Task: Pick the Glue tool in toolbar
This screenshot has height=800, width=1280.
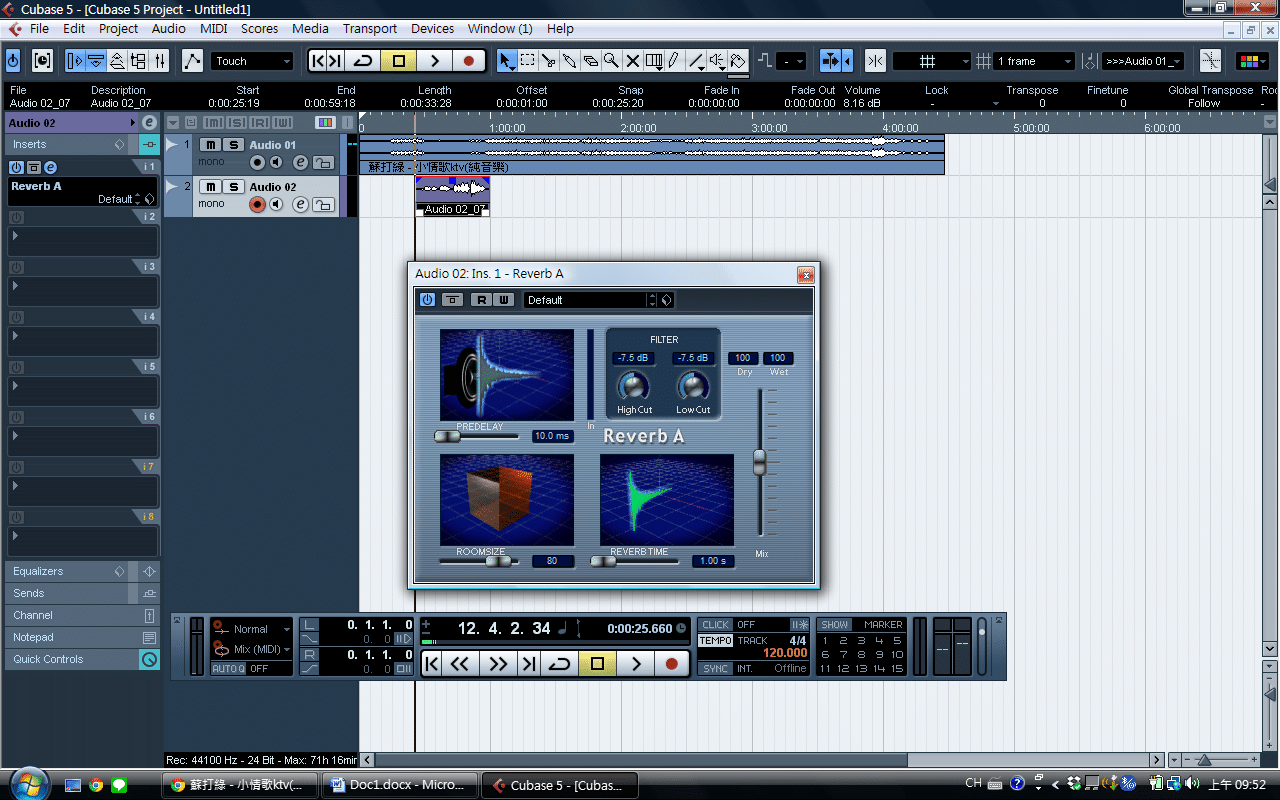Action: pyautogui.click(x=570, y=61)
